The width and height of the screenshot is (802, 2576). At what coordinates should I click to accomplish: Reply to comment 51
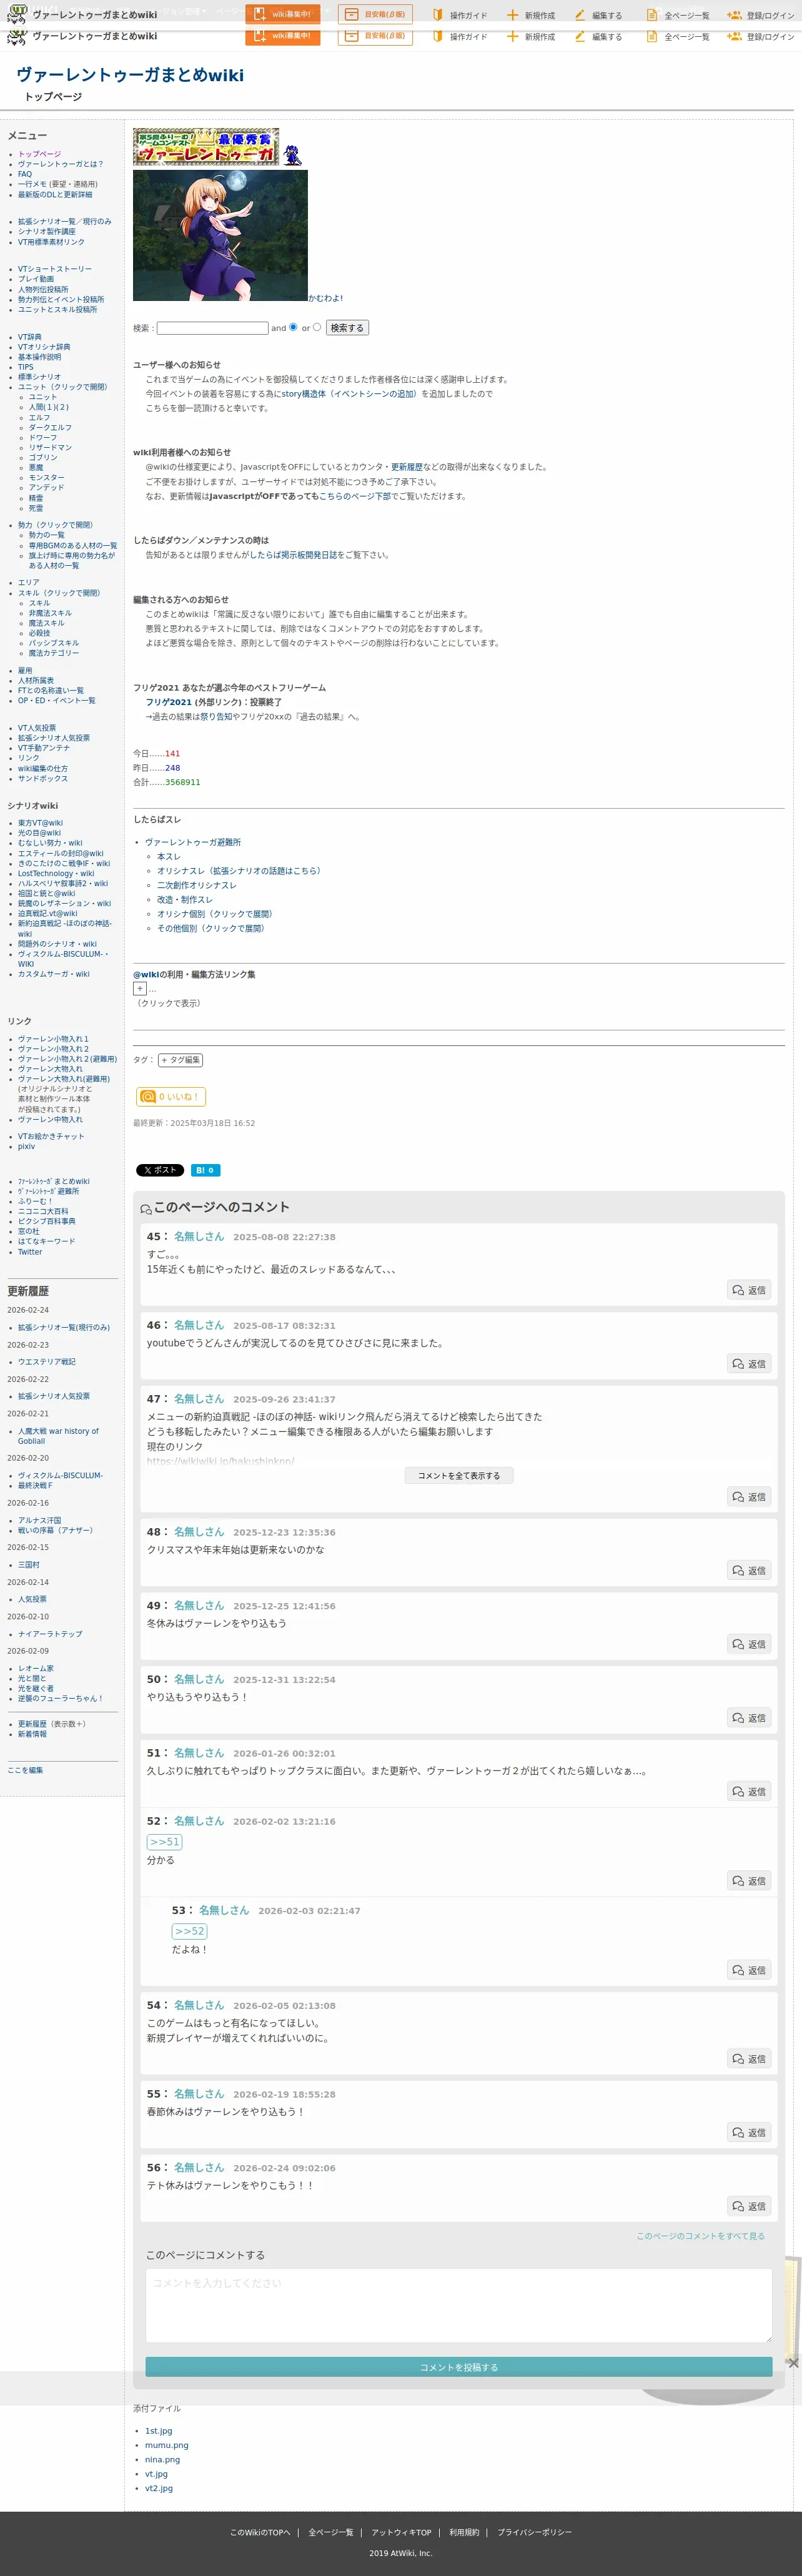click(749, 1792)
